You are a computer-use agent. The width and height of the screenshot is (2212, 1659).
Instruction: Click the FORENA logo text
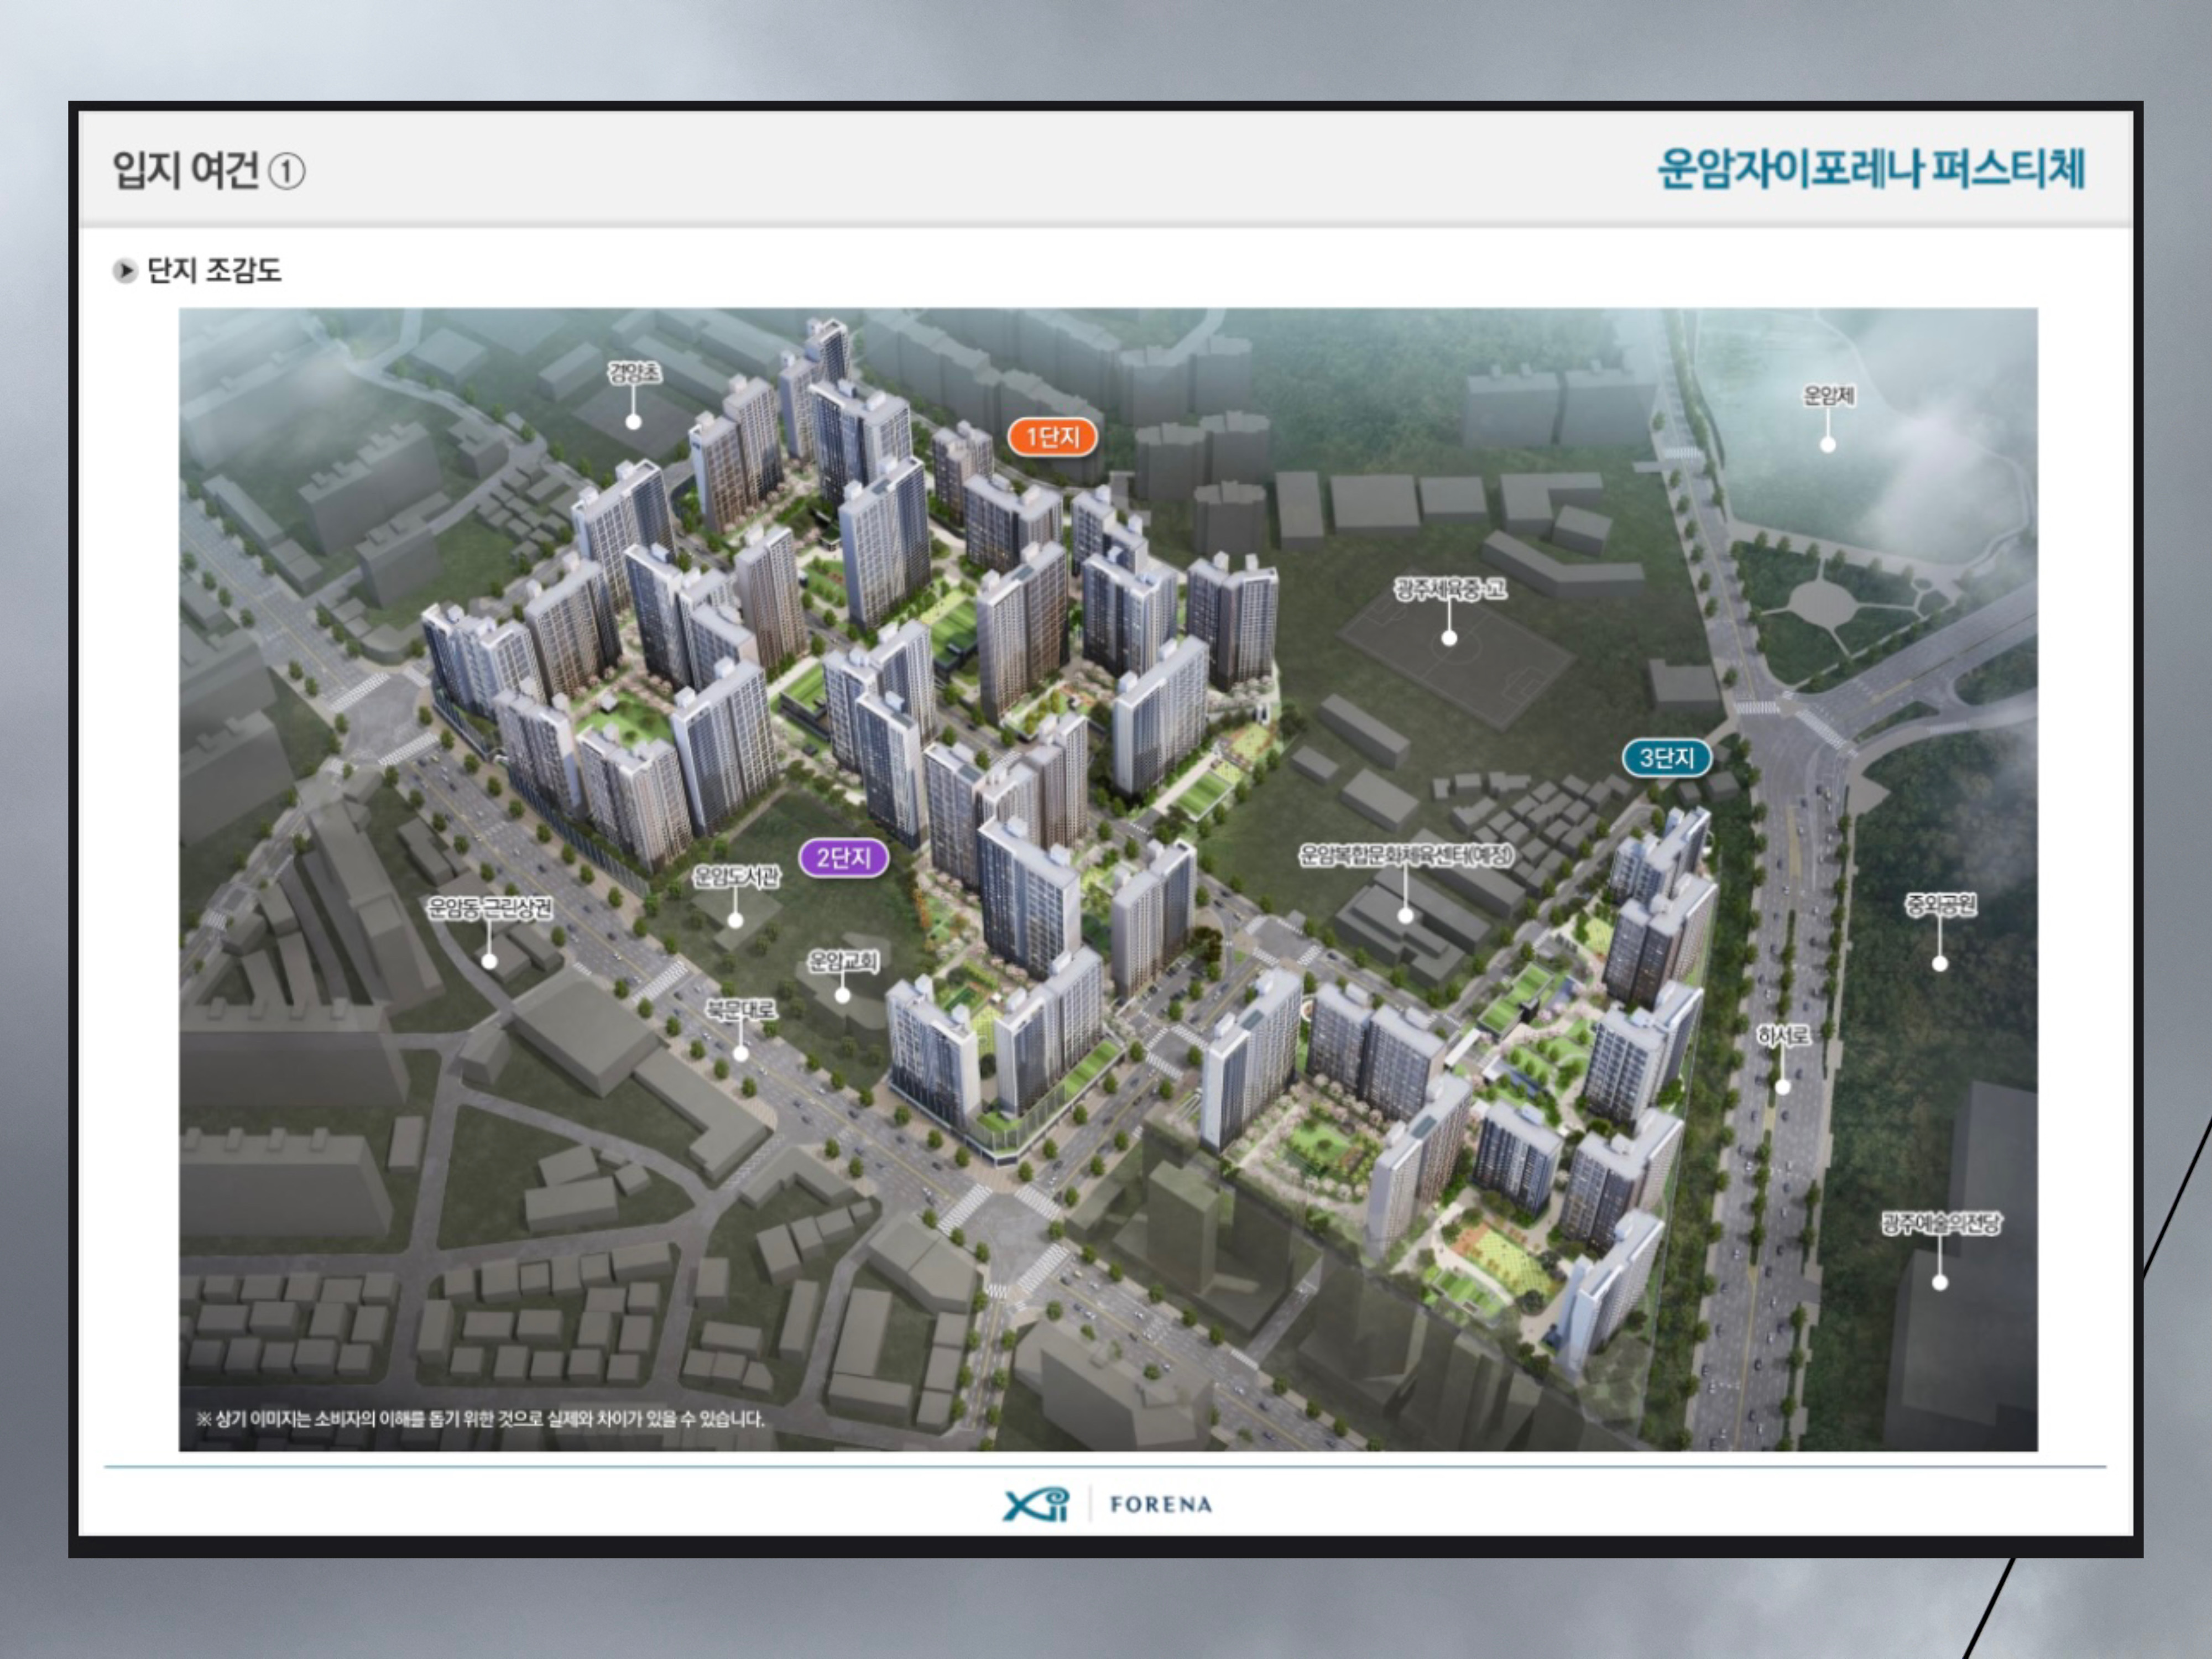pos(1160,1504)
